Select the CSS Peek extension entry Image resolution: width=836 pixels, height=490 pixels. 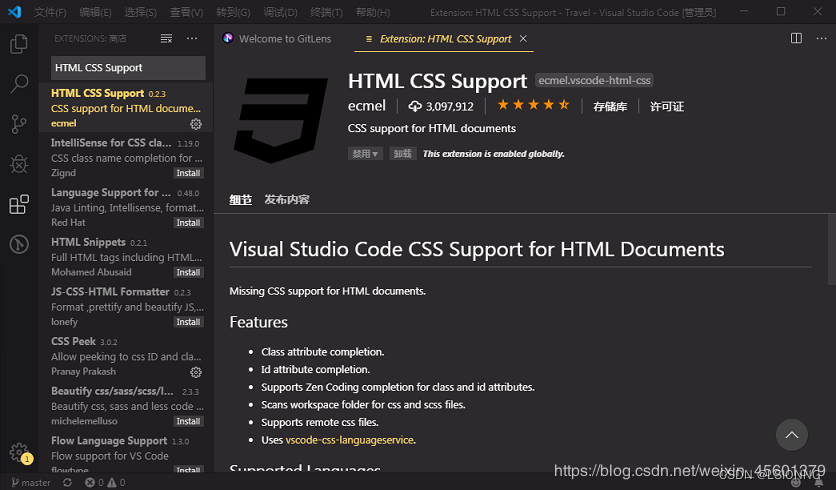[x=126, y=356]
